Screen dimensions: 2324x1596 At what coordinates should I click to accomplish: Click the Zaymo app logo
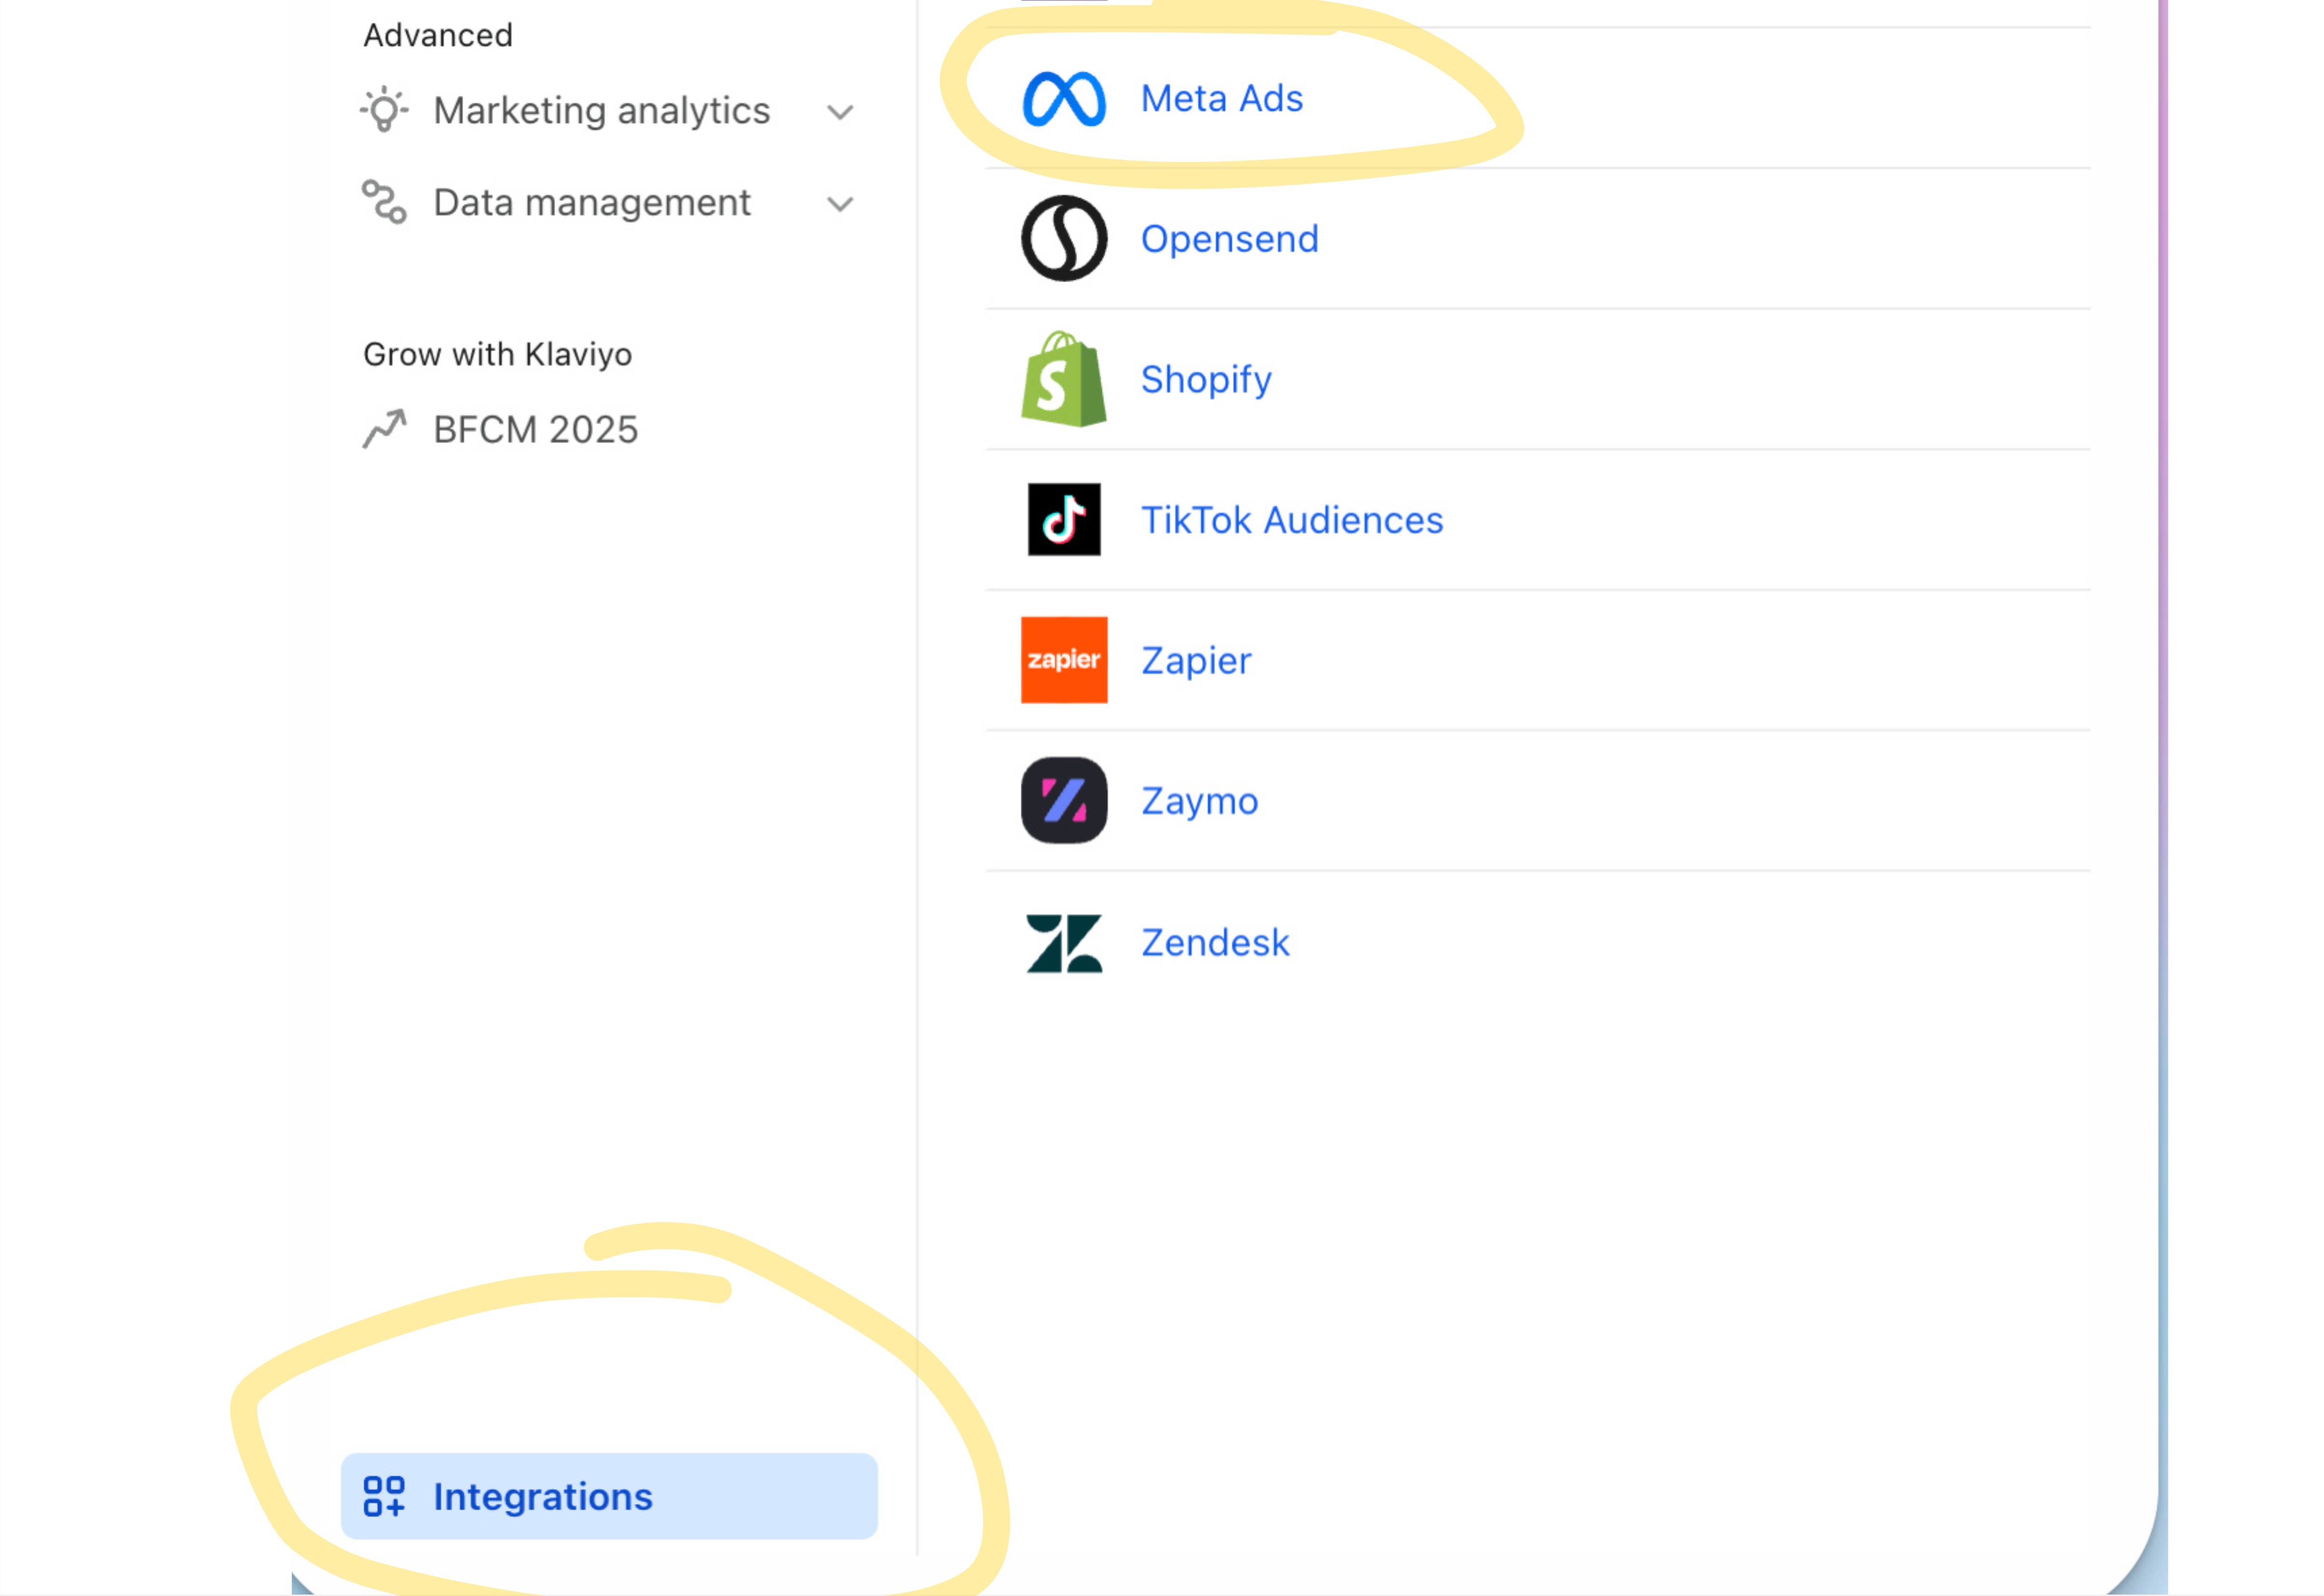(1063, 801)
